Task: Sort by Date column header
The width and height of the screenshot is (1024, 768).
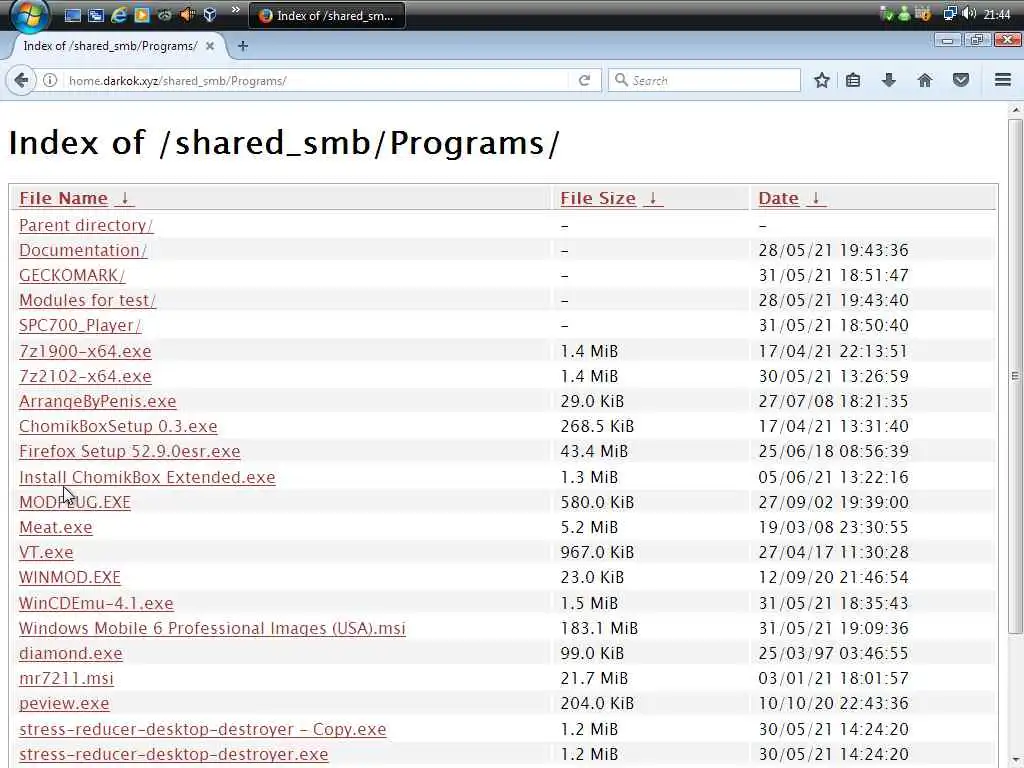Action: tap(778, 198)
